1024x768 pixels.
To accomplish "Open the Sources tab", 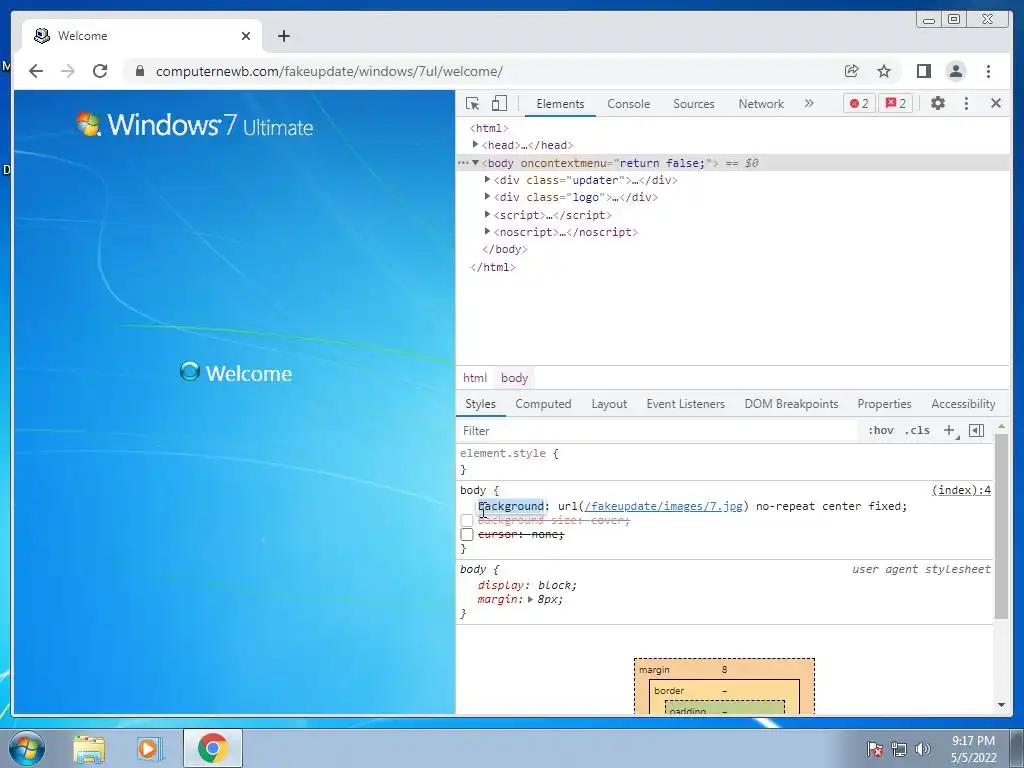I will coord(694,103).
